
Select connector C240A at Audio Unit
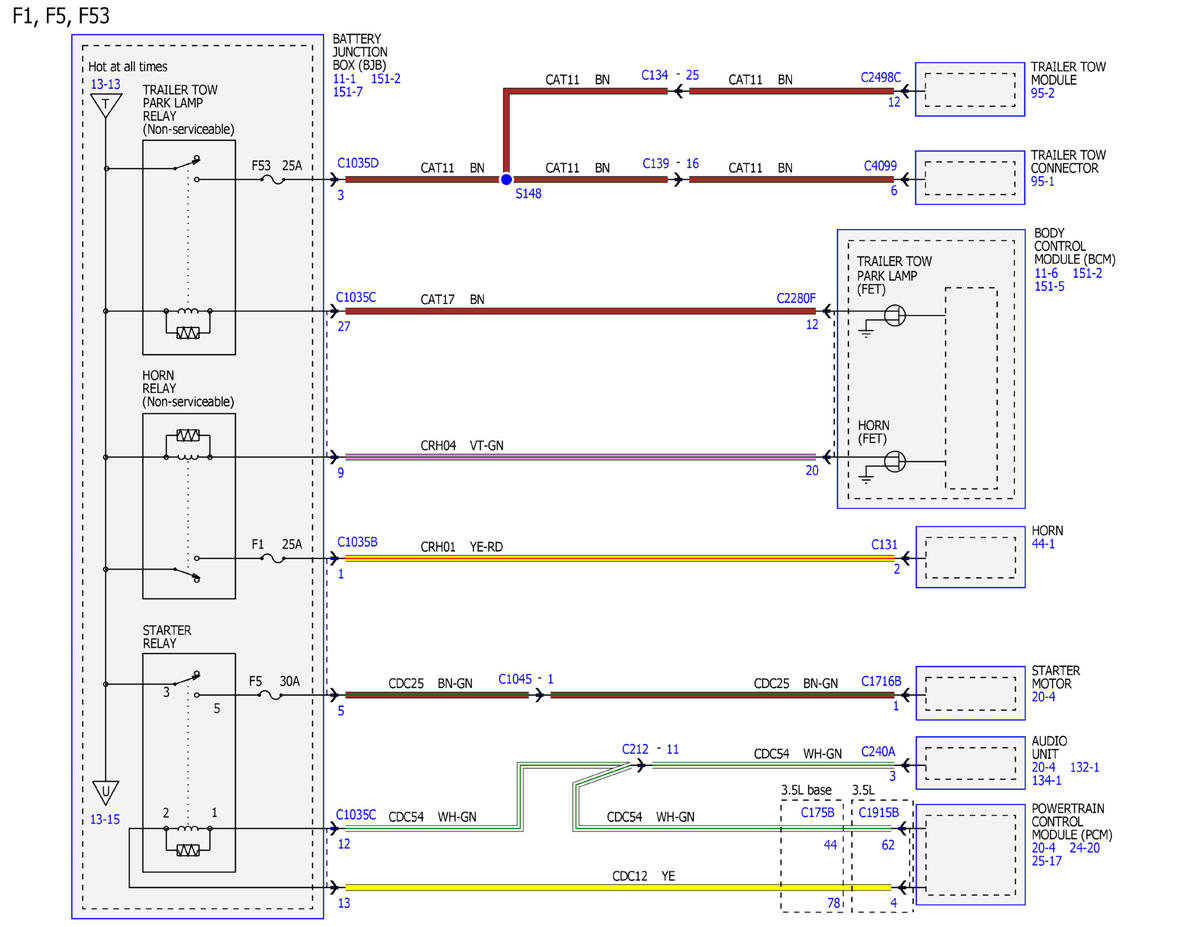point(879,751)
